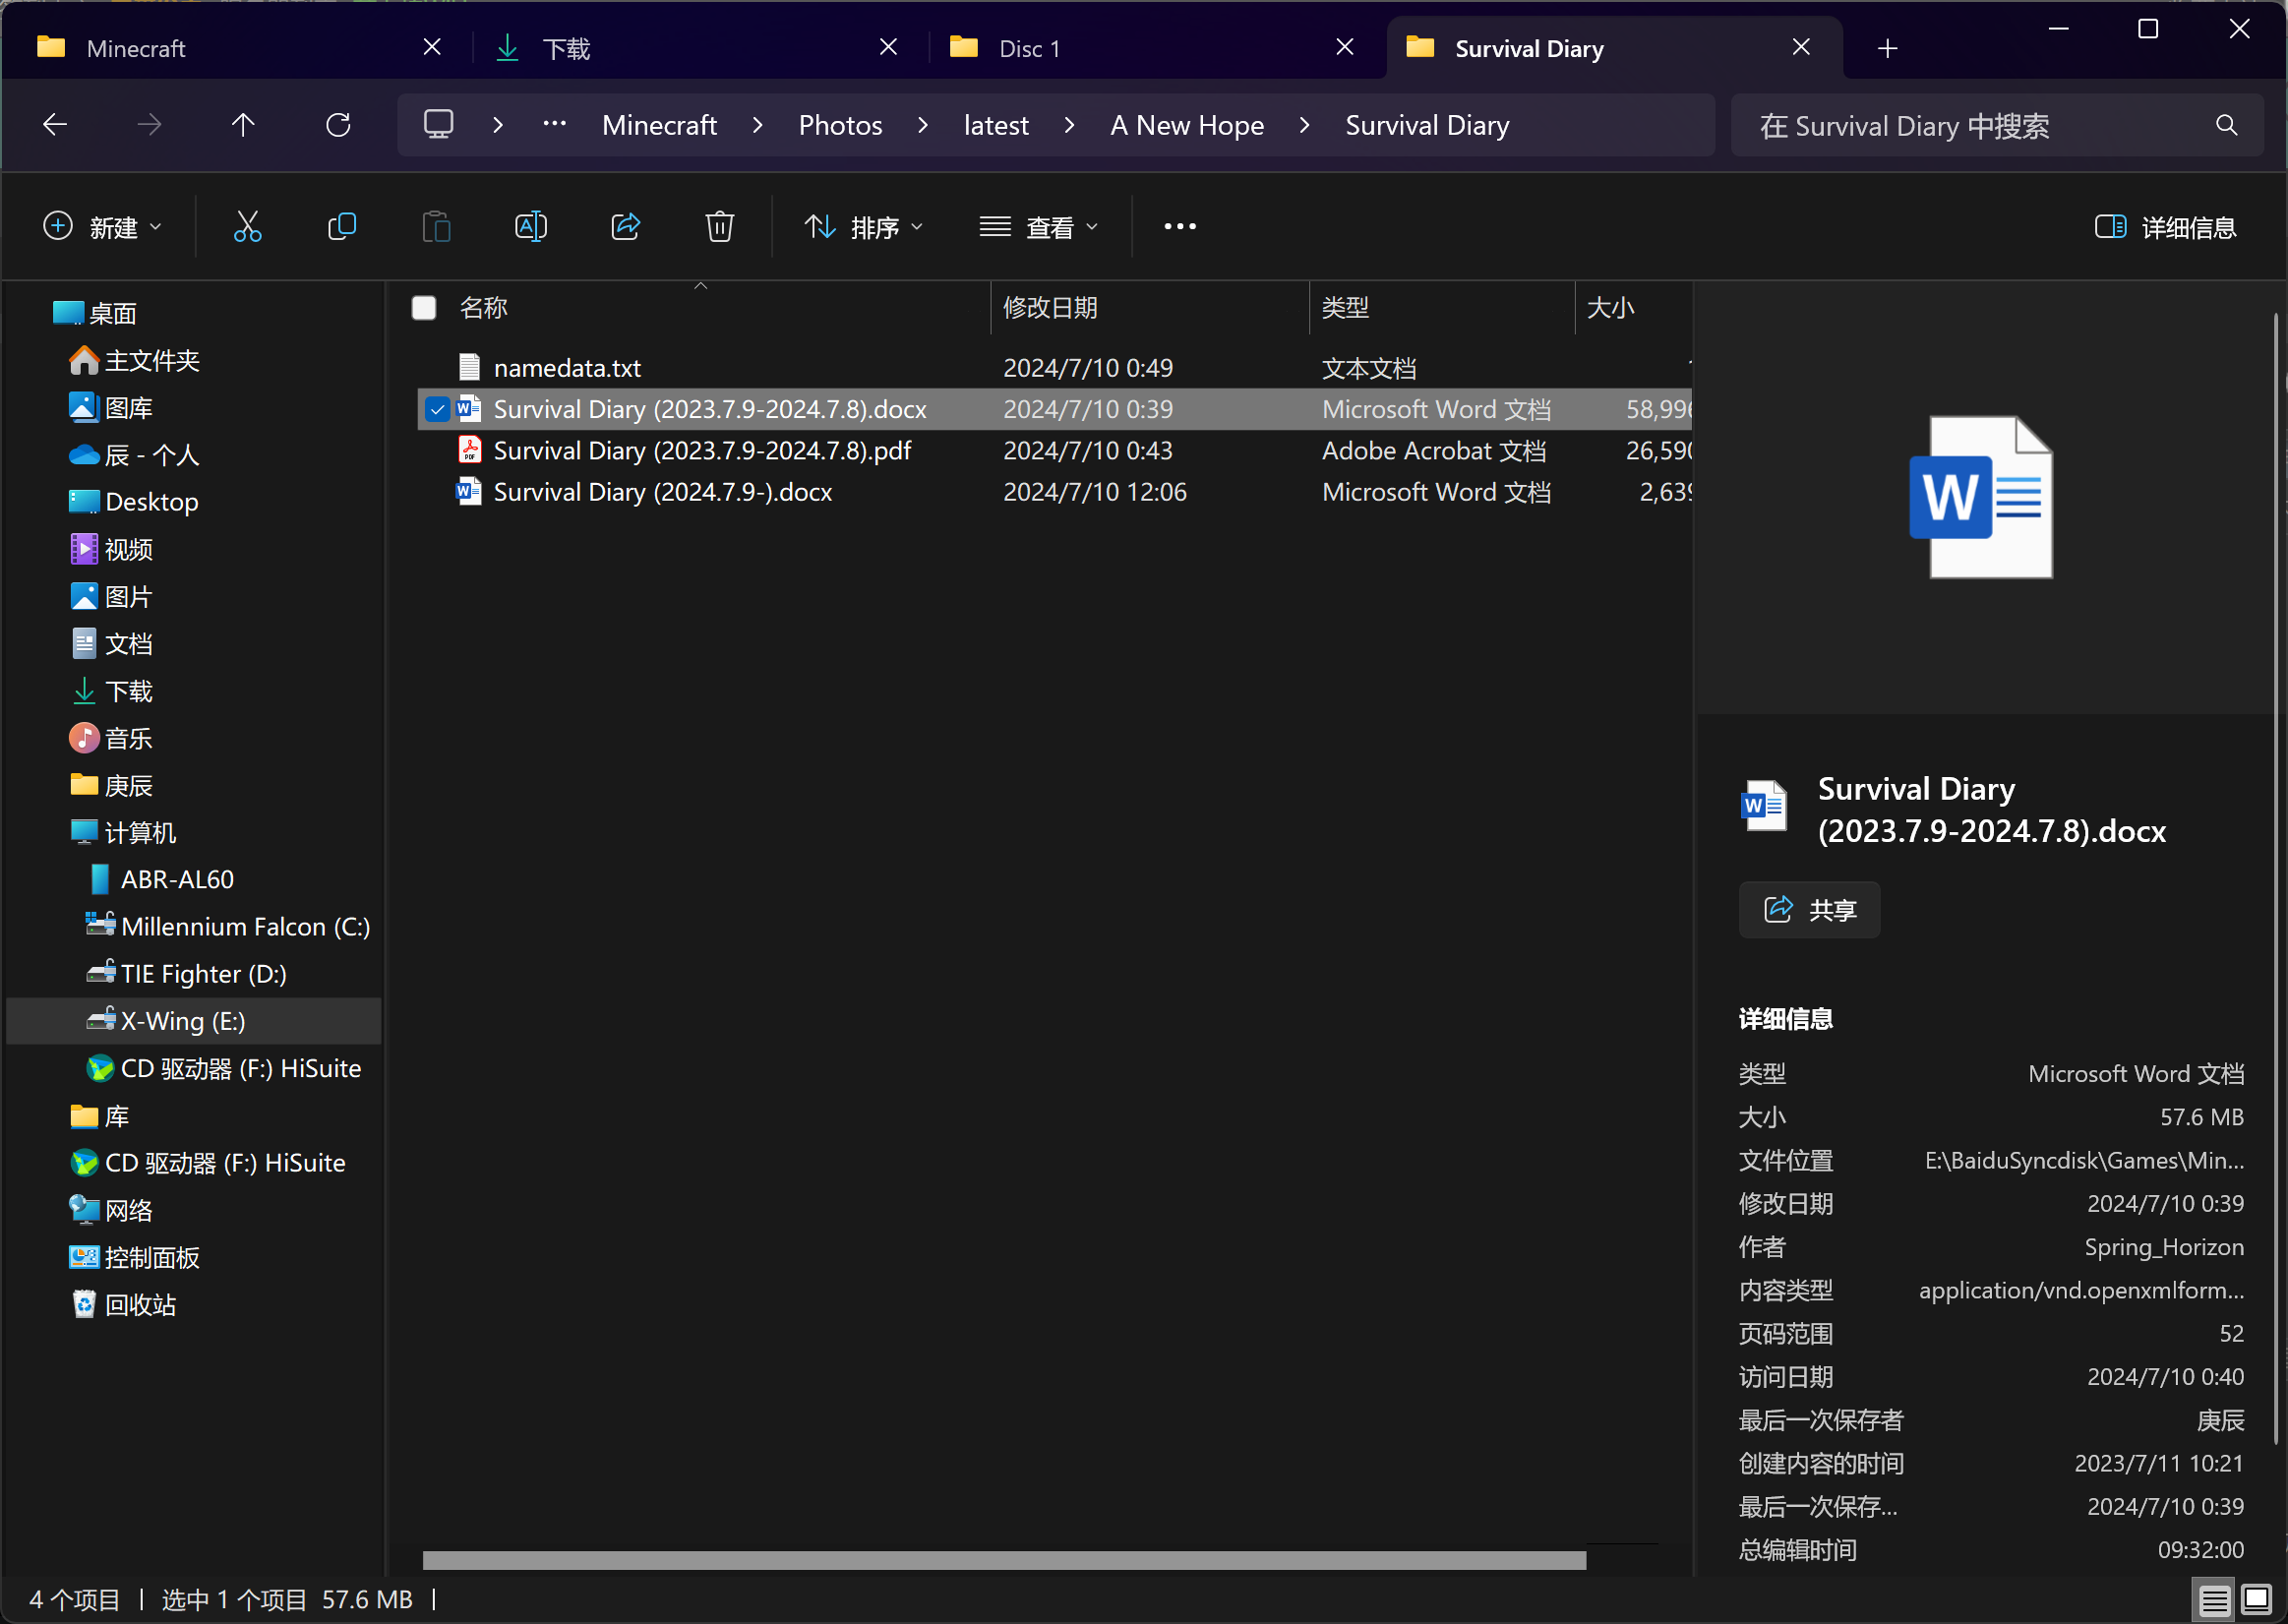Click the Copy icon in toolbar

[x=342, y=227]
